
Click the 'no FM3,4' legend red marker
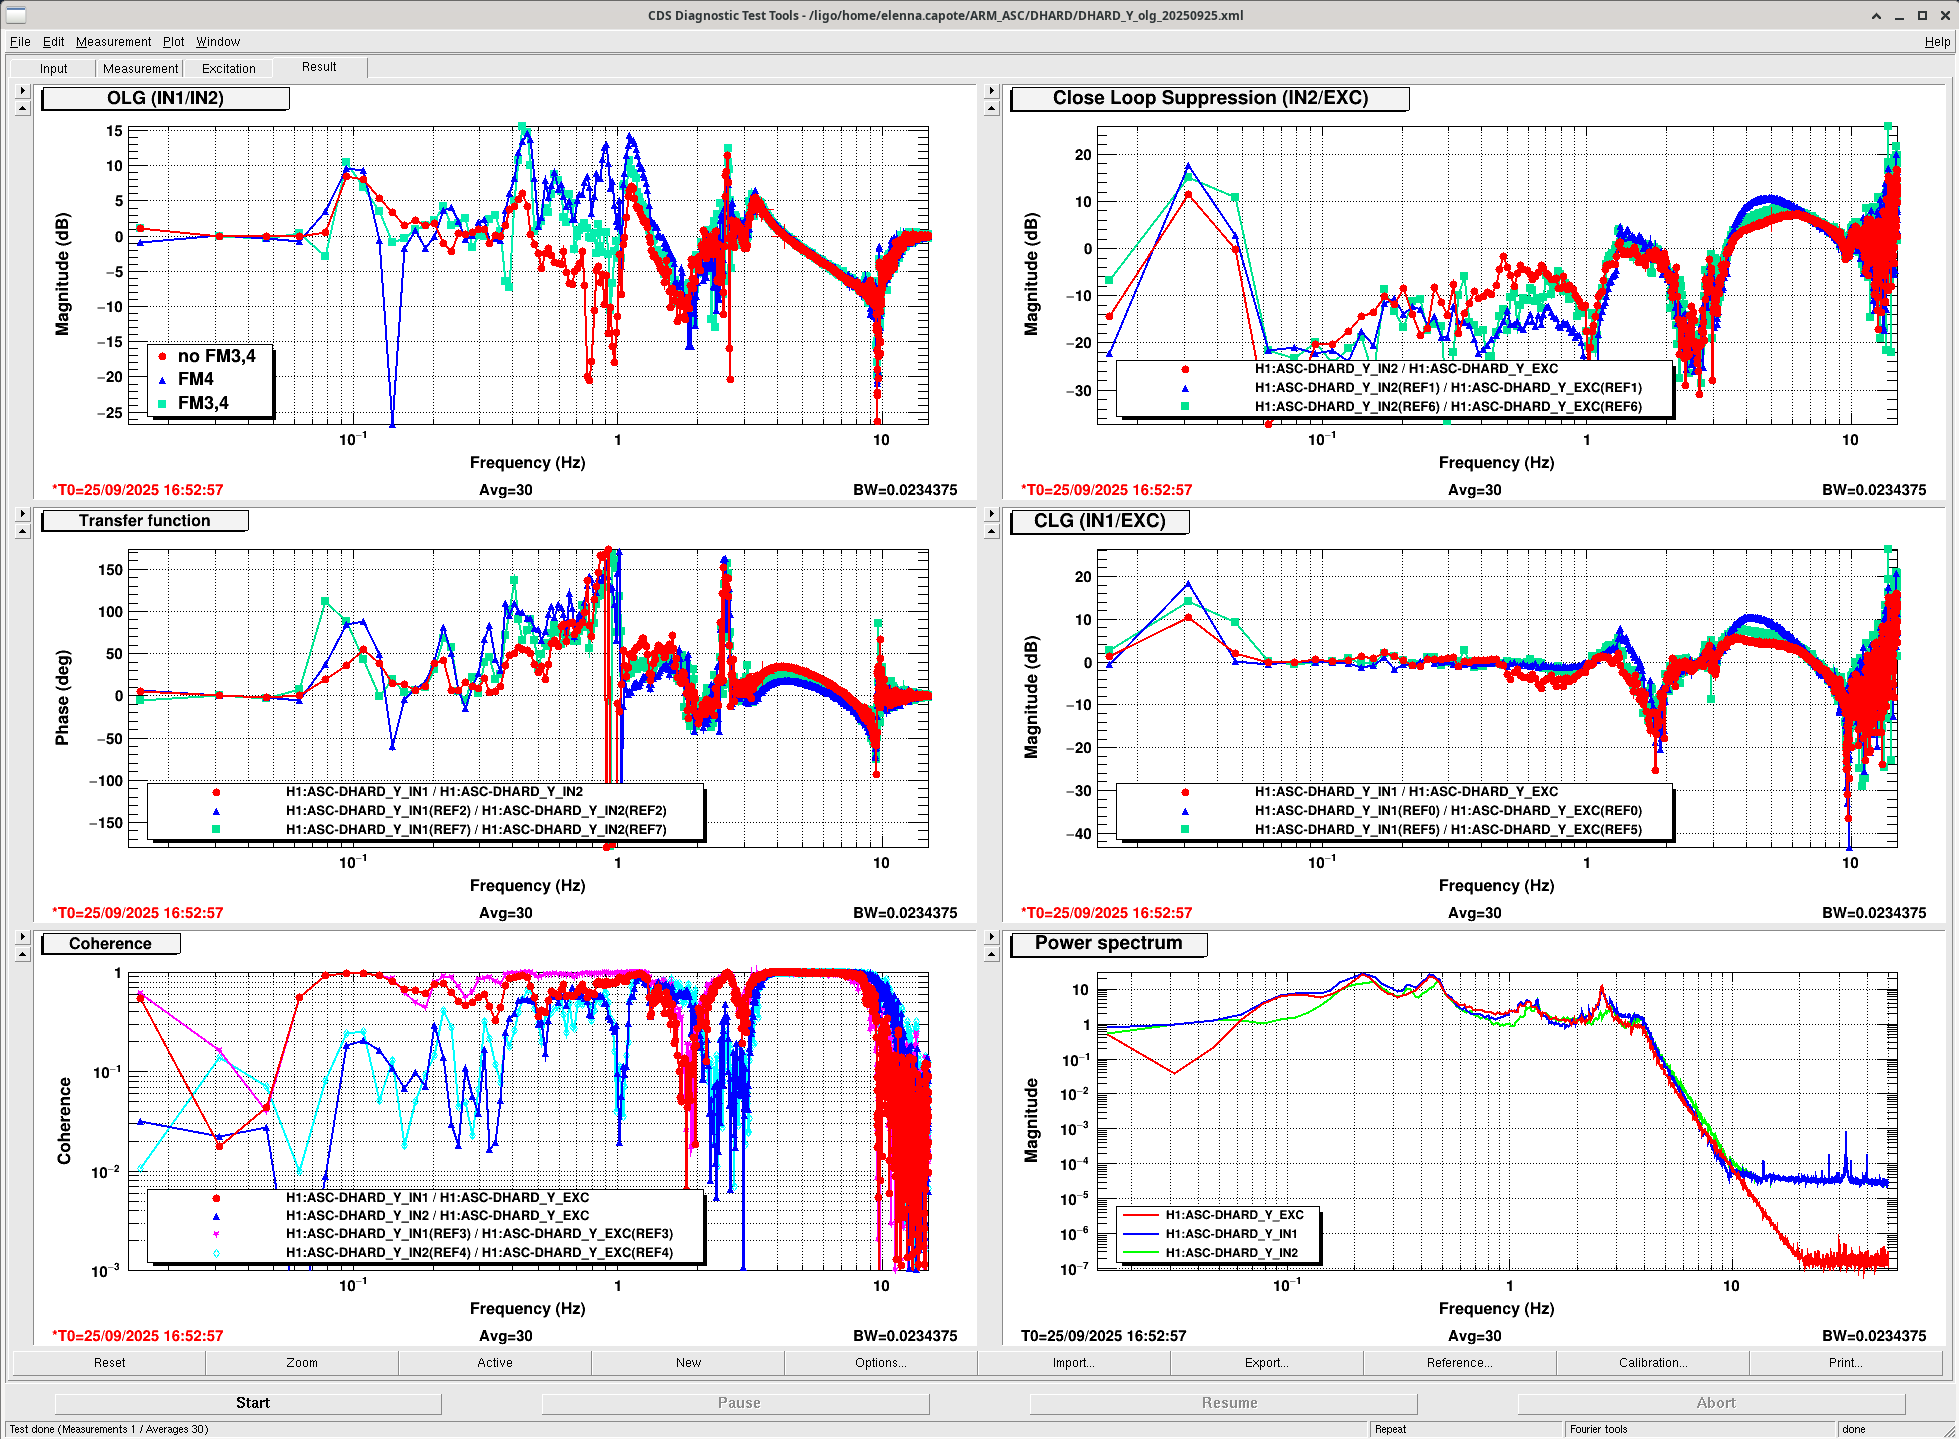click(162, 357)
